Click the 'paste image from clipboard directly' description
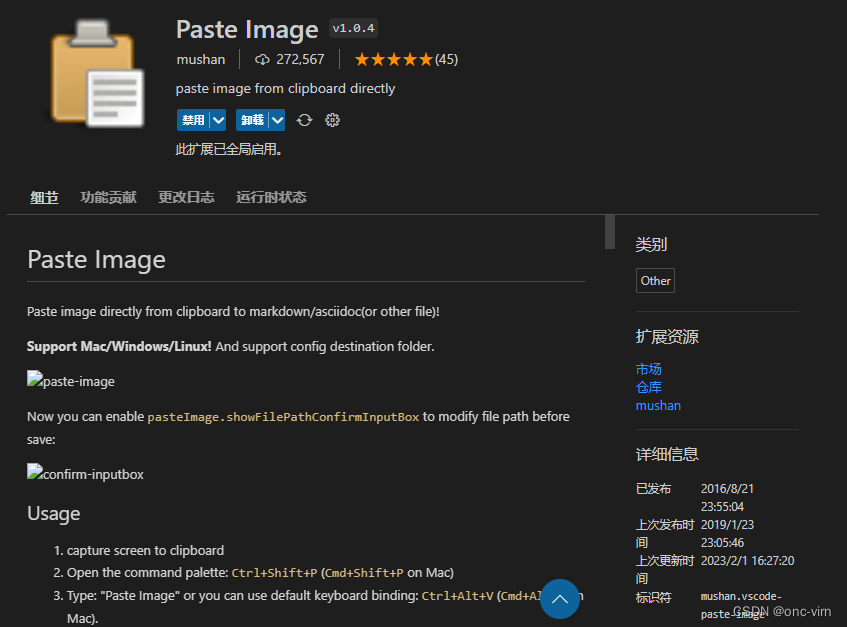Viewport: 847px width, 627px height. [x=285, y=89]
